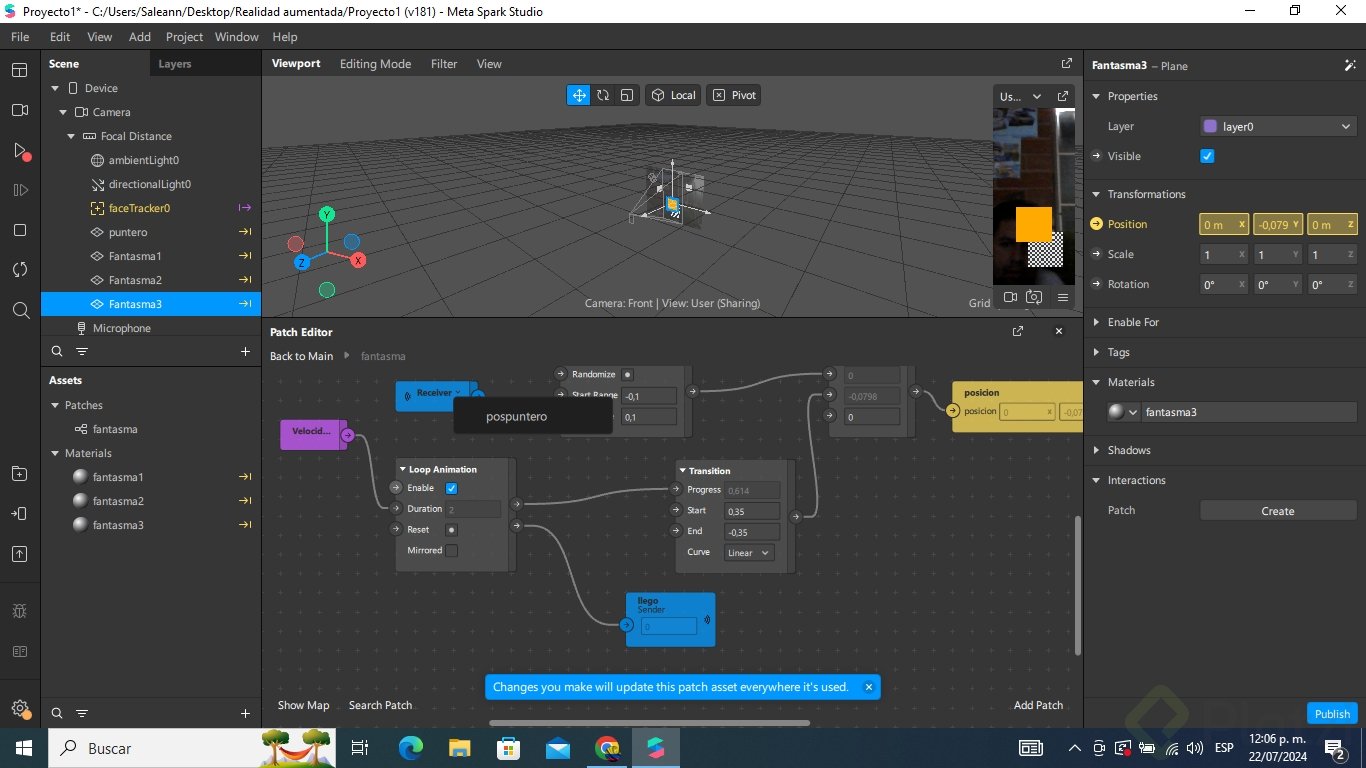The height and width of the screenshot is (768, 1366).
Task: Click the horizontal scrollbar in Patch Editor
Action: point(649,723)
